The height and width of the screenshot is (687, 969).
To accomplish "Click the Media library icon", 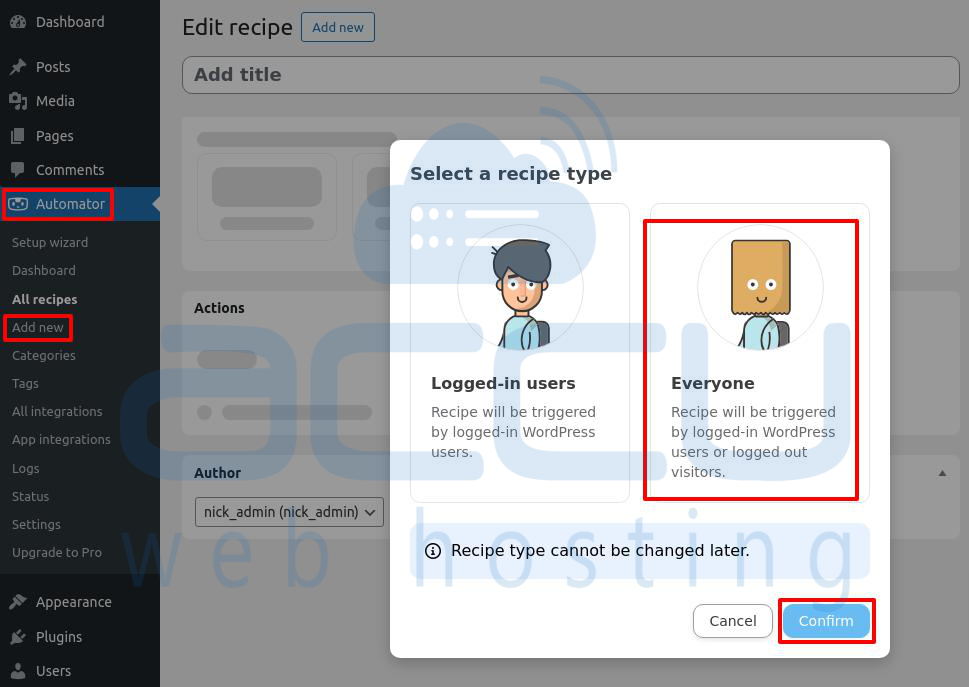I will (18, 101).
